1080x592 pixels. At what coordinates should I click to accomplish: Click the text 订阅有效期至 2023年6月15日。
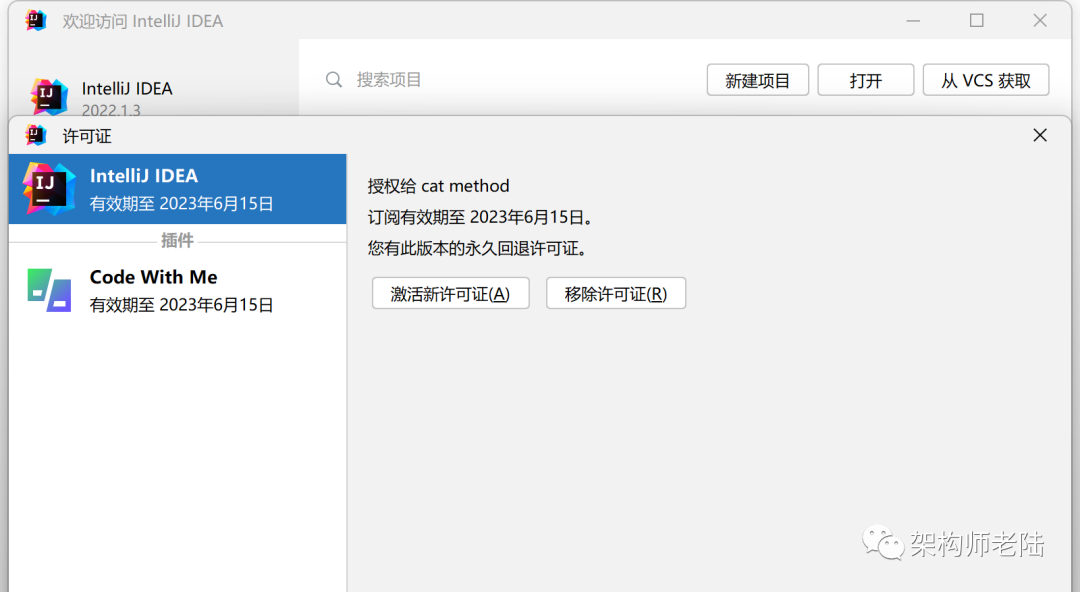[x=481, y=217]
